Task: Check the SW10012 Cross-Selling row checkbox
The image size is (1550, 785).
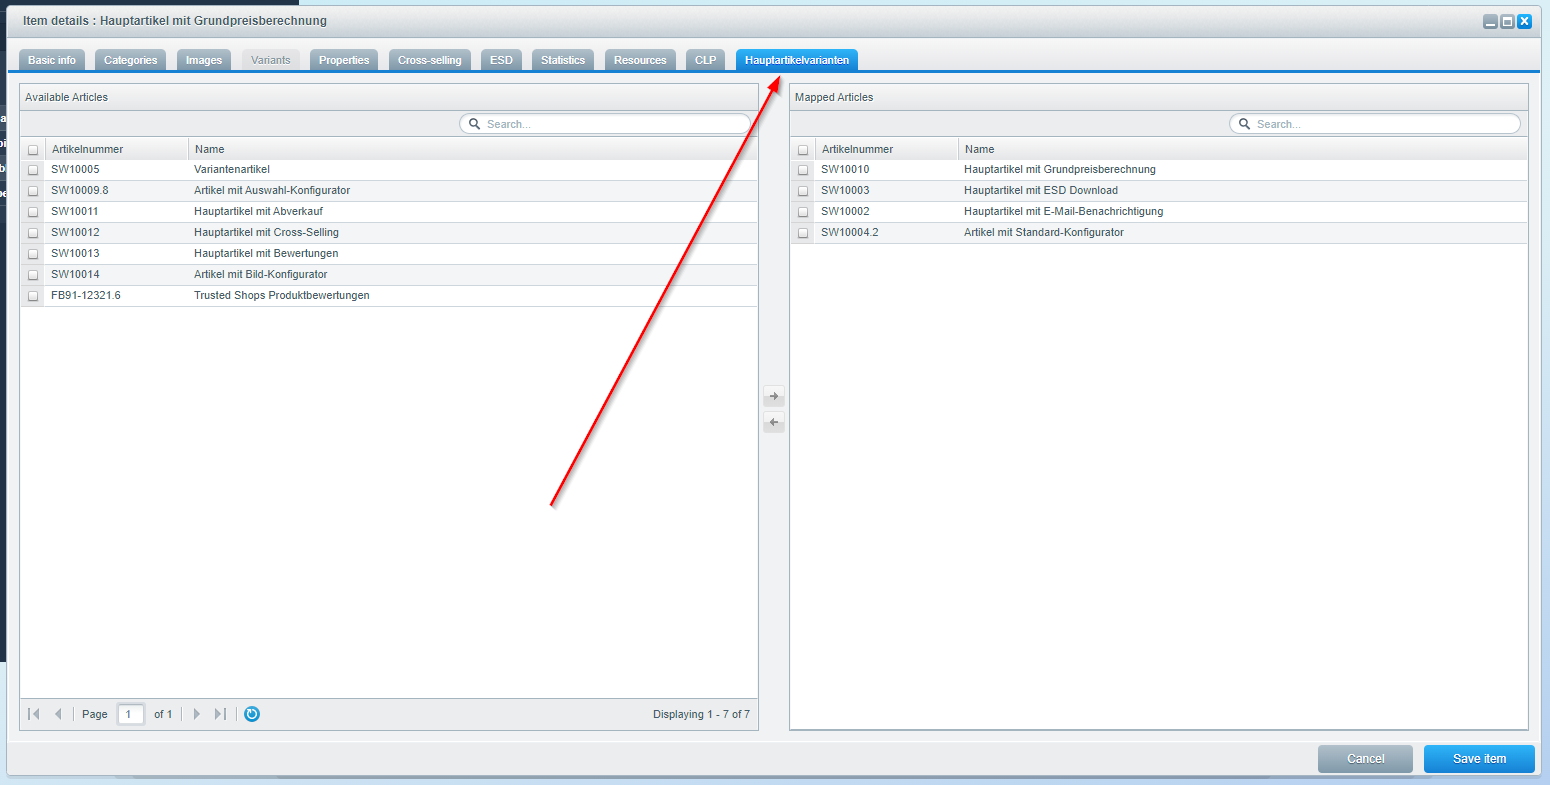Action: pos(33,233)
